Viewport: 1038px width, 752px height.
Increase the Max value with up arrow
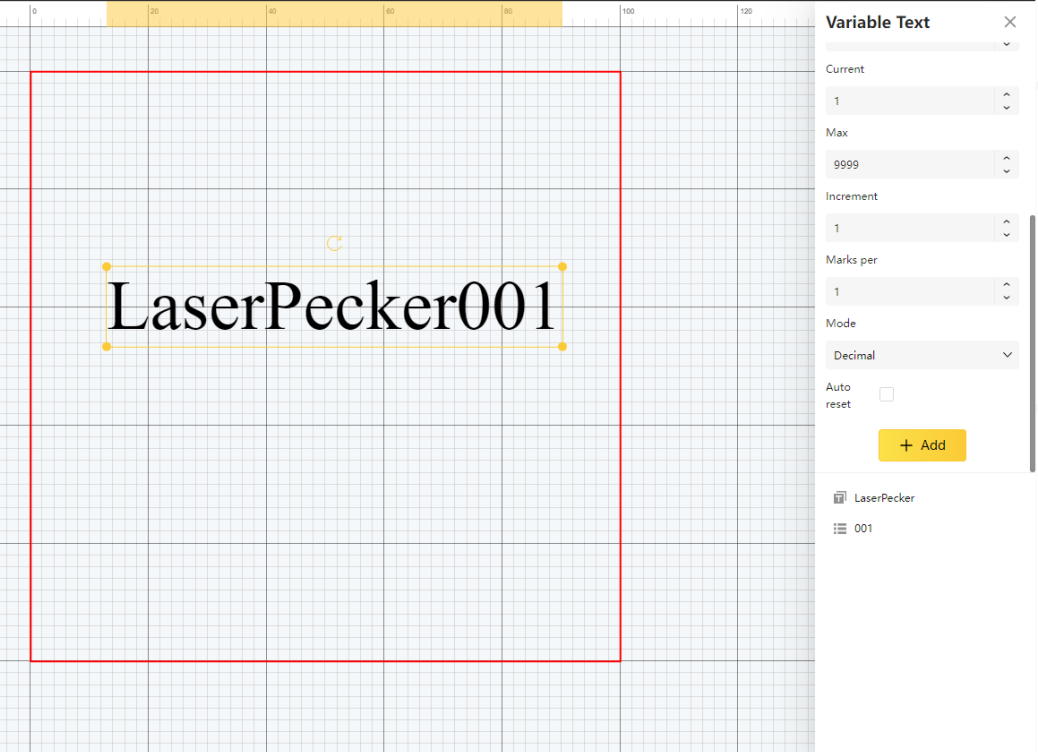[1006, 158]
